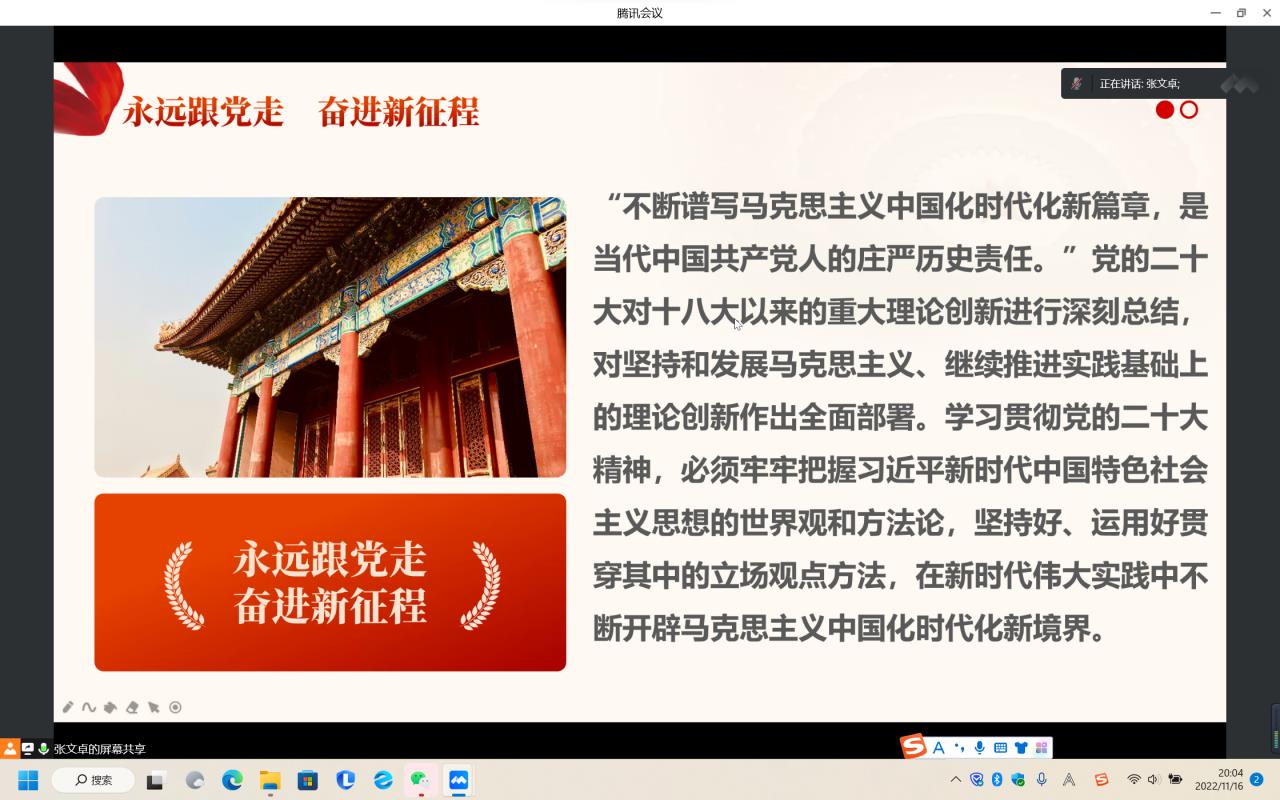Open the Sogou soft keyboard
Screen dimensions: 1280x800
[x=1000, y=747]
